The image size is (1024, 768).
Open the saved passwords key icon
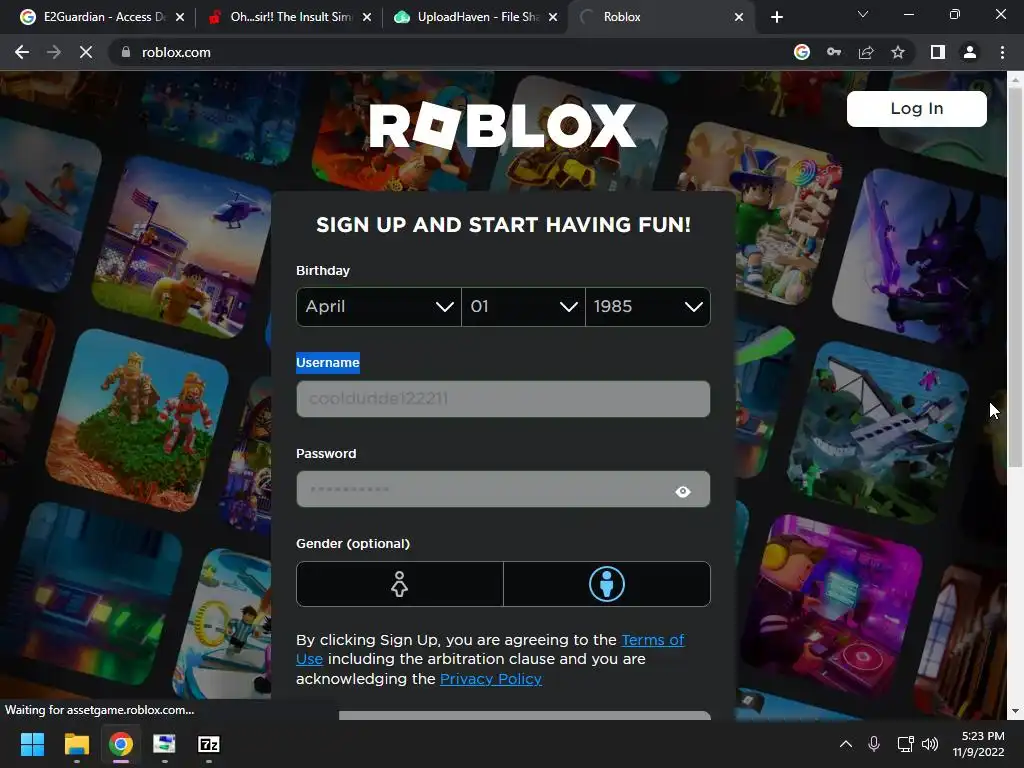coord(834,52)
